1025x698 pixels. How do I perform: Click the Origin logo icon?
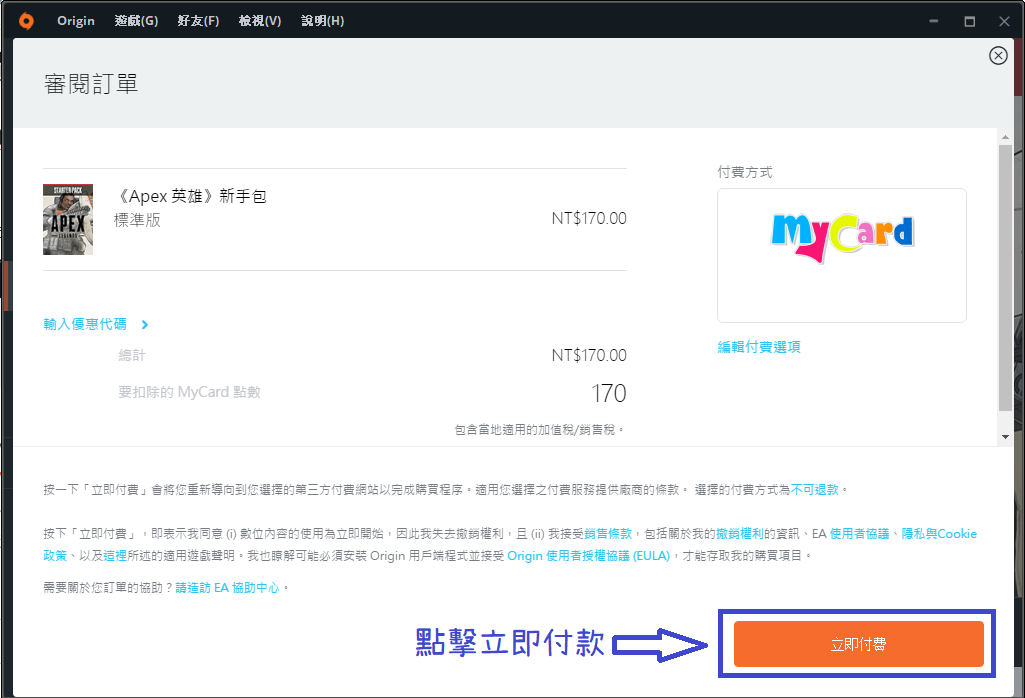coord(26,21)
